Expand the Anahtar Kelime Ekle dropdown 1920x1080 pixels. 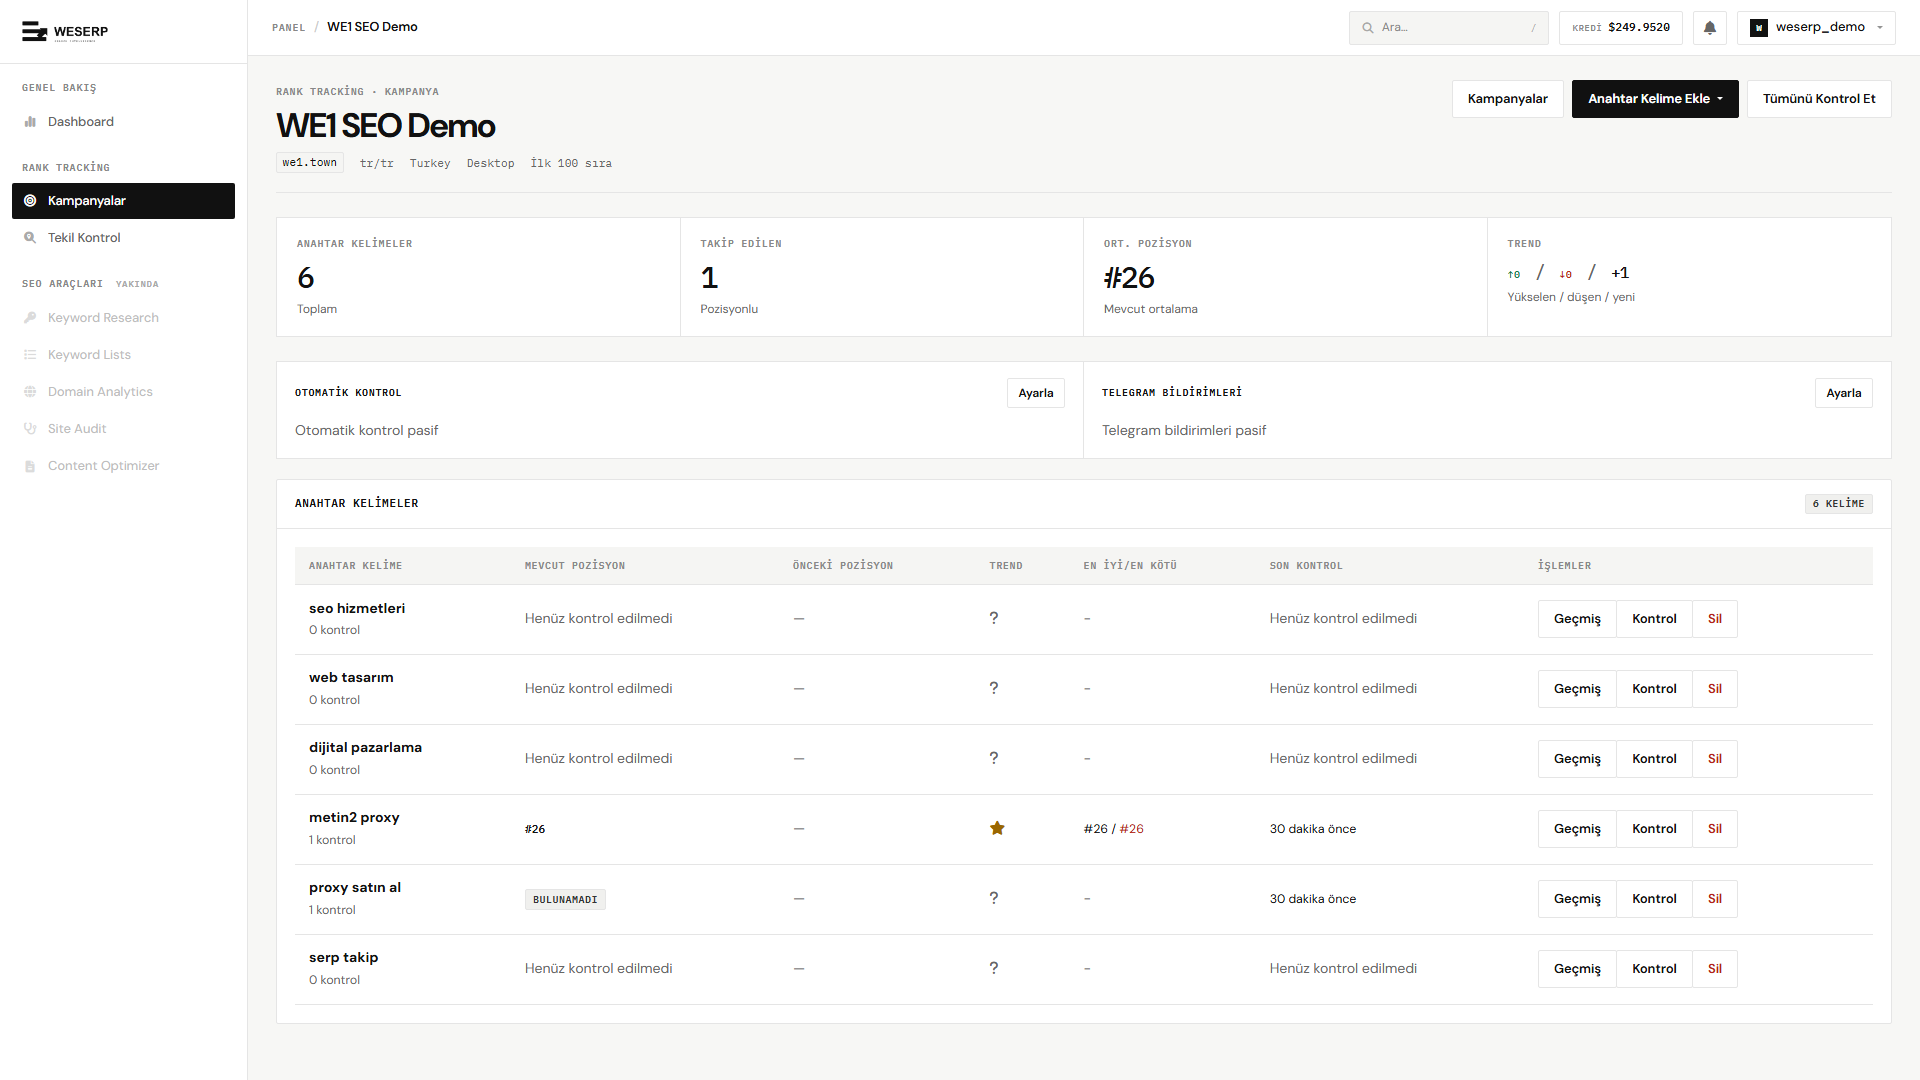coord(1655,99)
